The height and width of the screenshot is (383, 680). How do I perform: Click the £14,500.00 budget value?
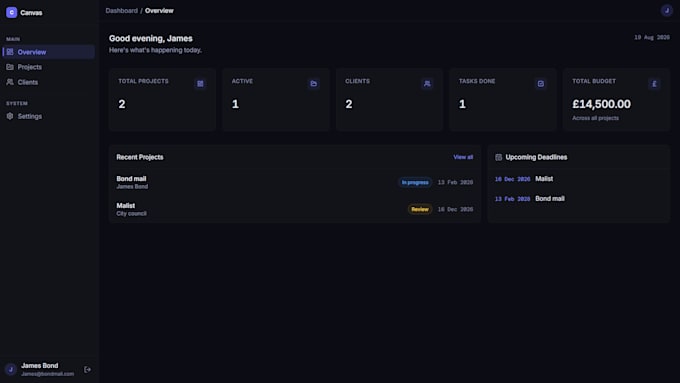click(x=602, y=104)
